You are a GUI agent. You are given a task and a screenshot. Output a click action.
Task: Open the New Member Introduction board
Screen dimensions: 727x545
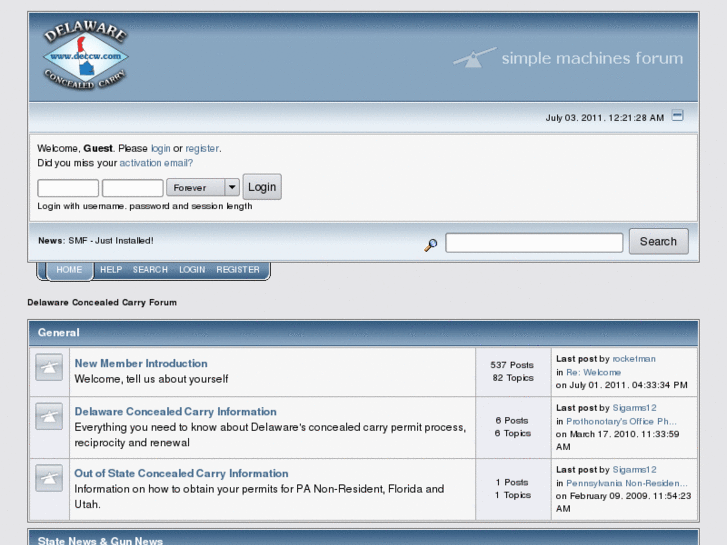click(x=141, y=363)
